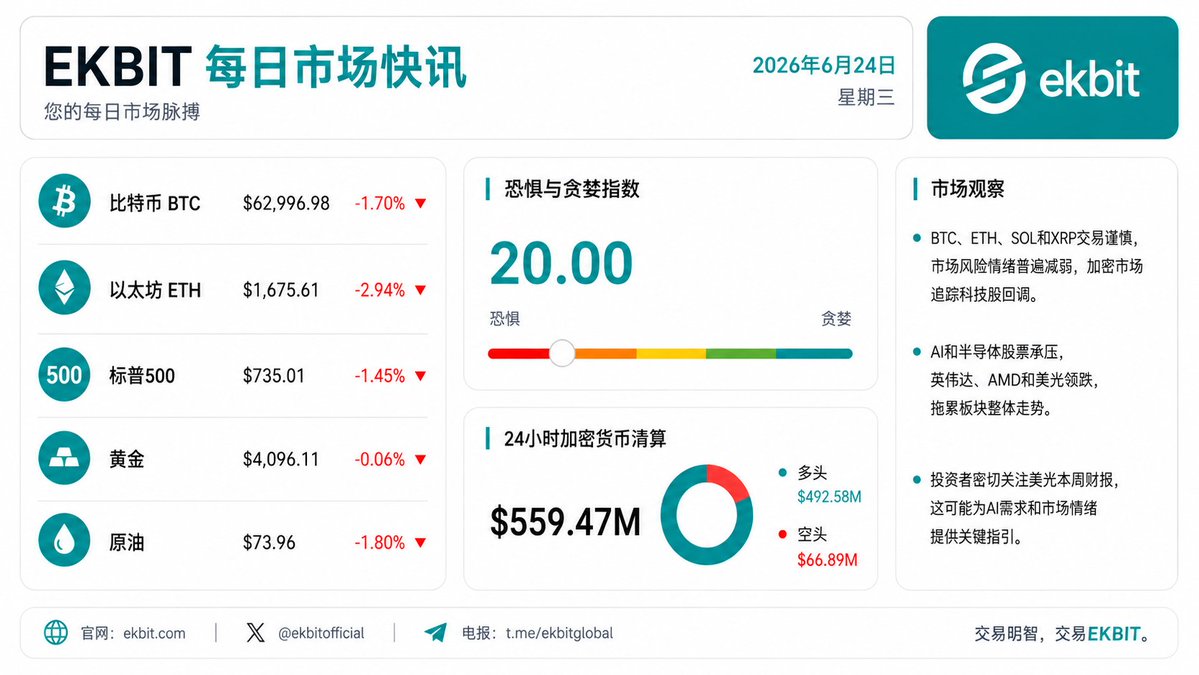Click the -0.06% change for 黄金
The width and height of the screenshot is (1199, 675).
[379, 459]
